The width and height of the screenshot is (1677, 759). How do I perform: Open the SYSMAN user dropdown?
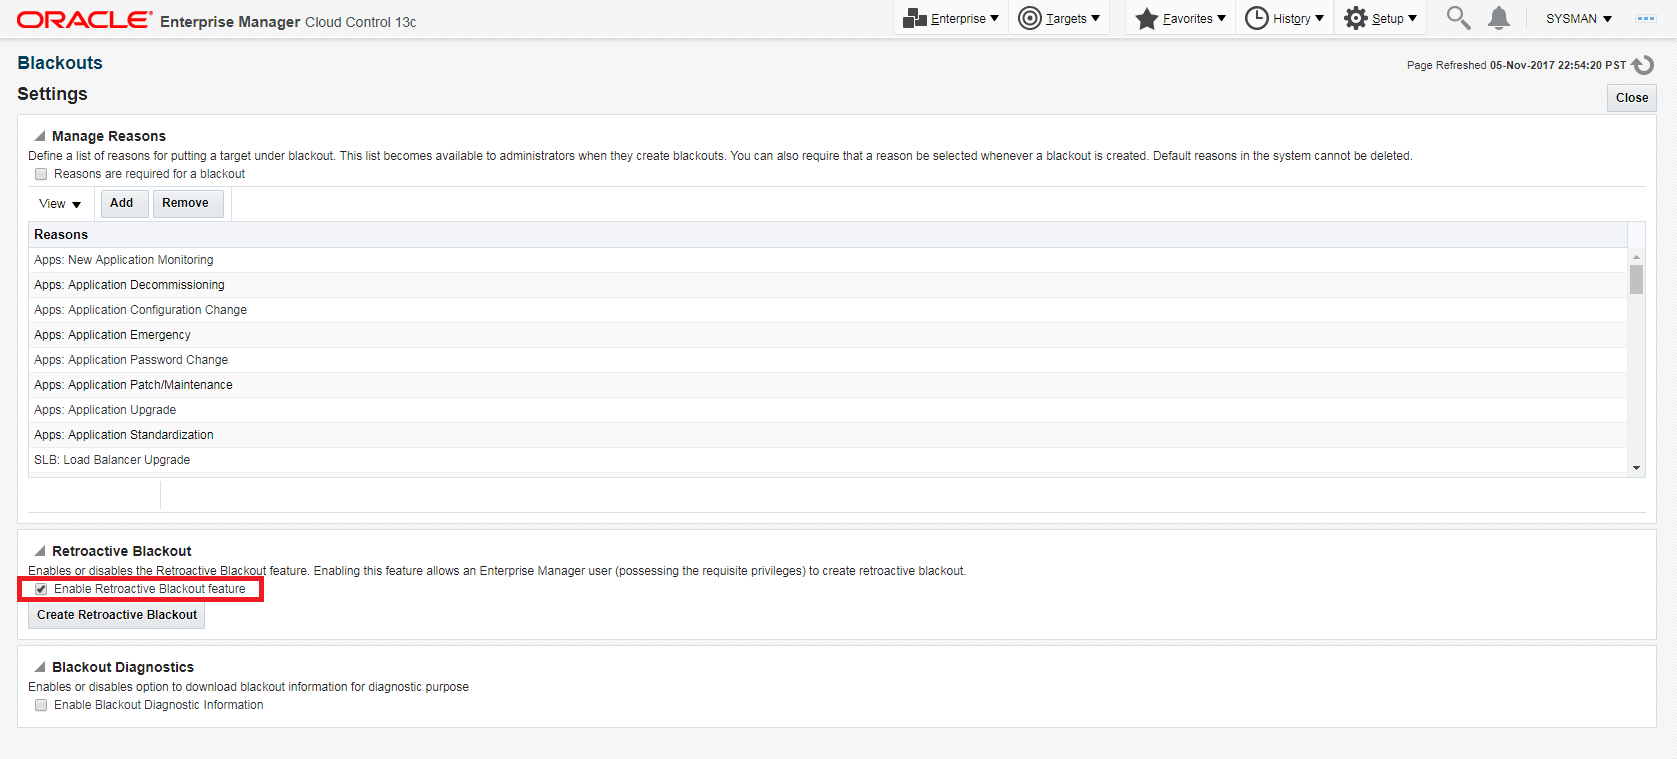(x=1579, y=19)
